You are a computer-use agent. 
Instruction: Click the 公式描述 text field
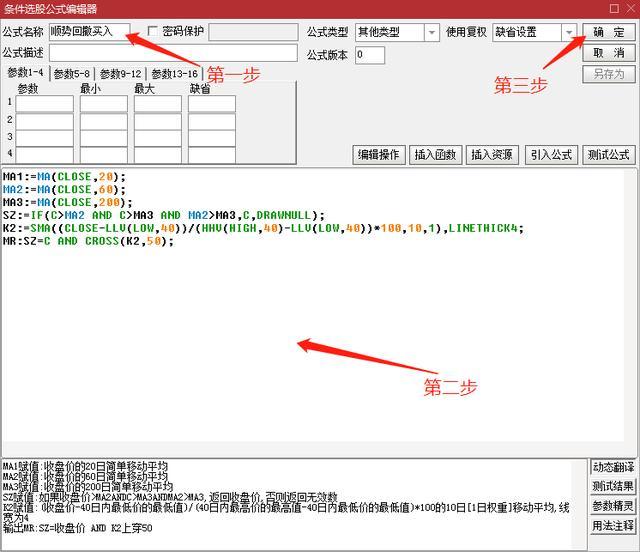[x=173, y=53]
